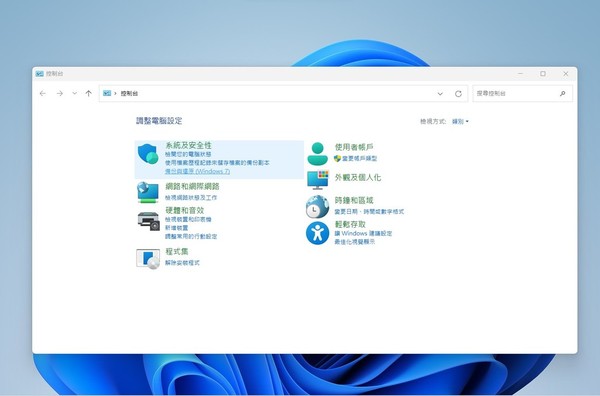Screen dimensions: 600x396
Task: Click 檢閱您的電腦狀態 link
Action: (x=188, y=154)
